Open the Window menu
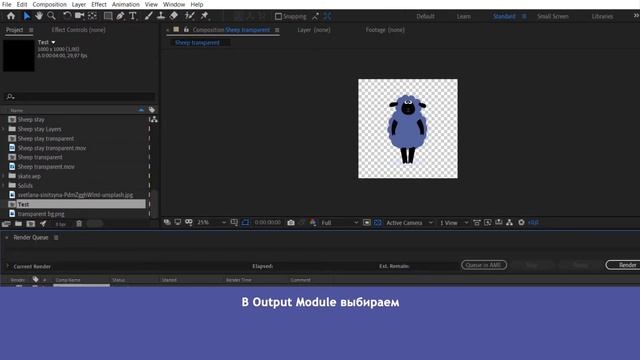This screenshot has height=360, width=640. point(174,4)
